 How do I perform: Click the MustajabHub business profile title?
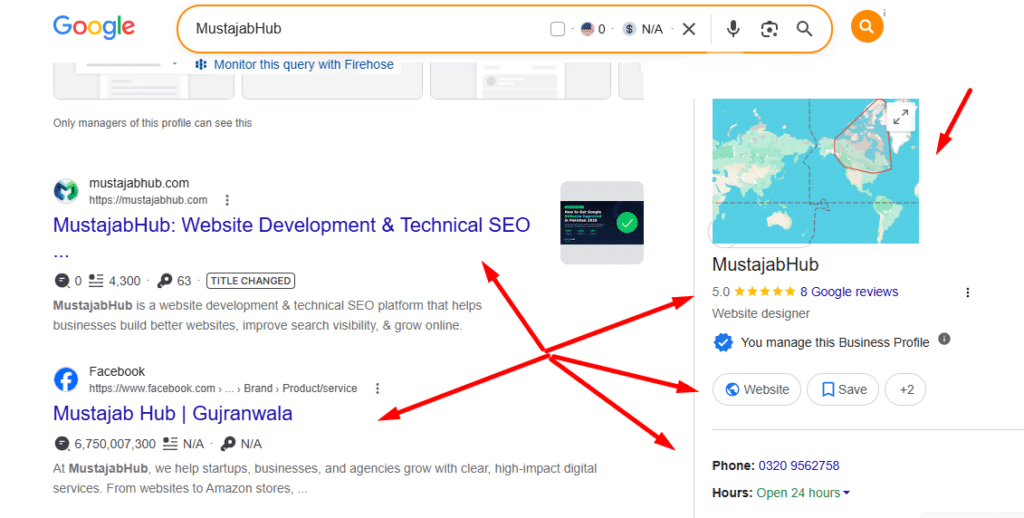(765, 265)
